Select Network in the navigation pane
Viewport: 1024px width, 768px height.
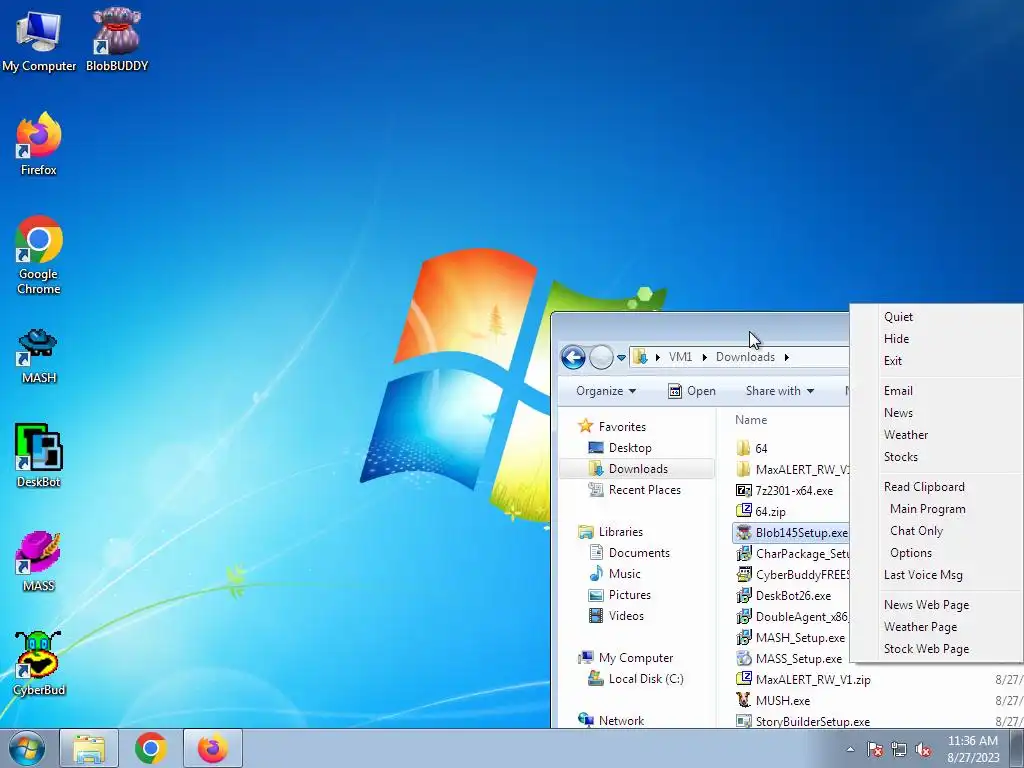tap(621, 720)
